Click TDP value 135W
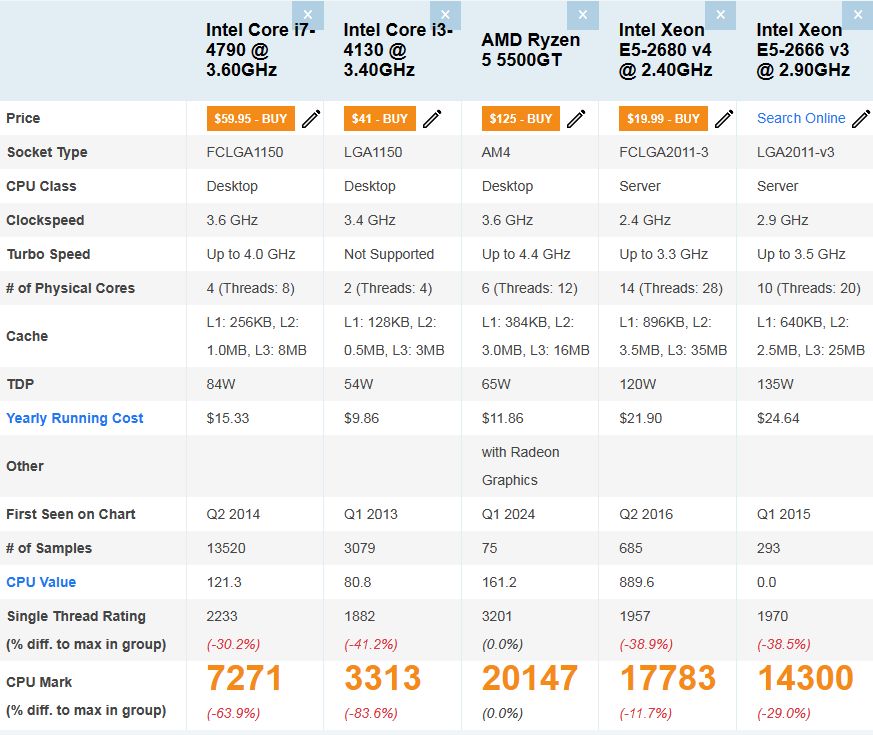The height and width of the screenshot is (735, 873). click(775, 384)
